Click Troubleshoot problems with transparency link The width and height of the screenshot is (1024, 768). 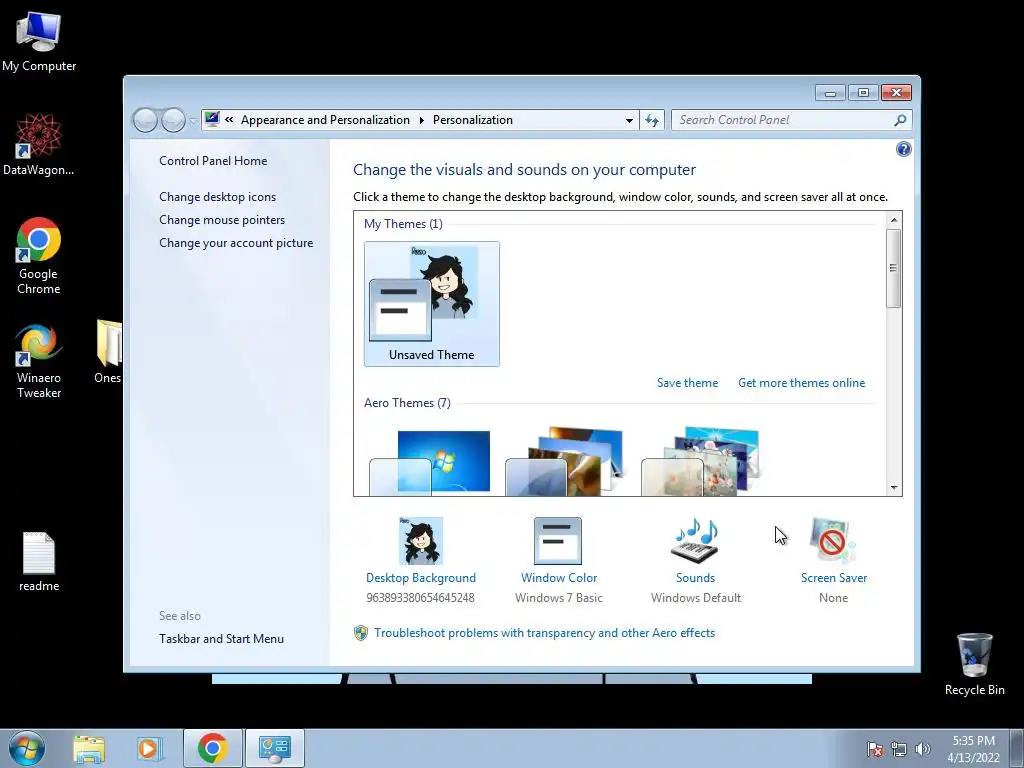(544, 633)
